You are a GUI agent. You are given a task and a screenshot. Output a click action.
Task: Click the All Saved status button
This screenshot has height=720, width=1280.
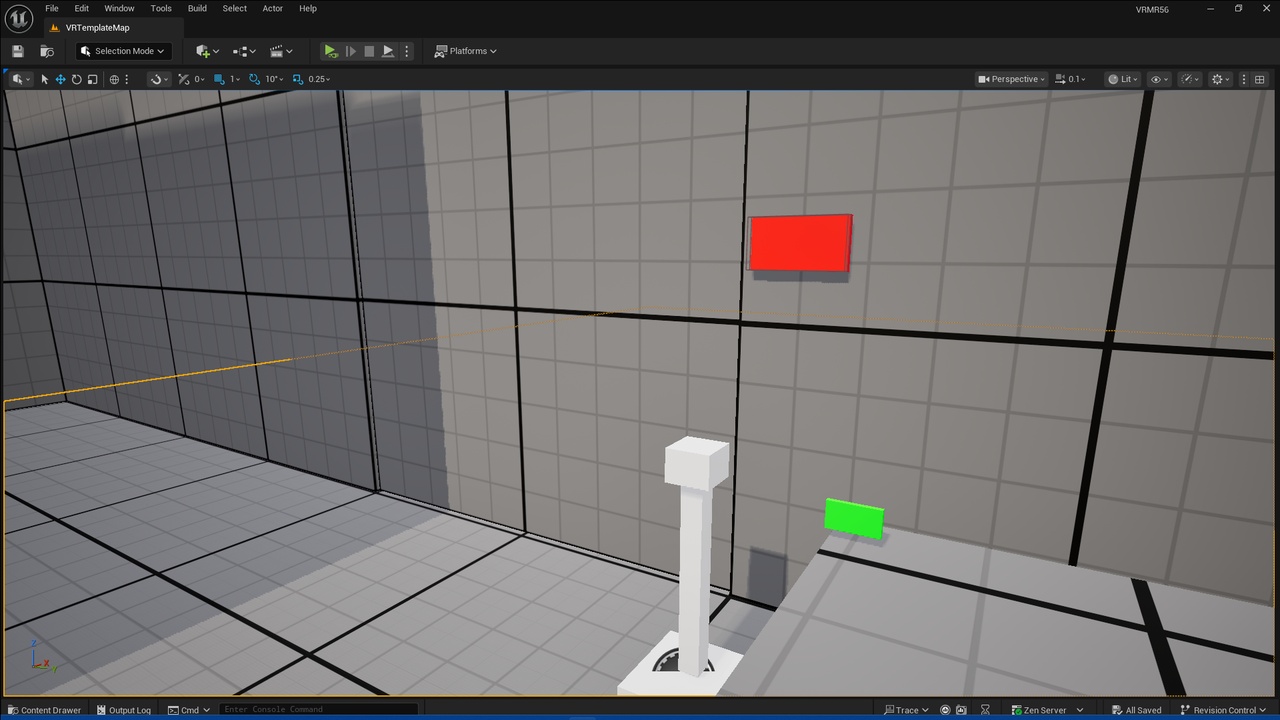(x=1136, y=710)
